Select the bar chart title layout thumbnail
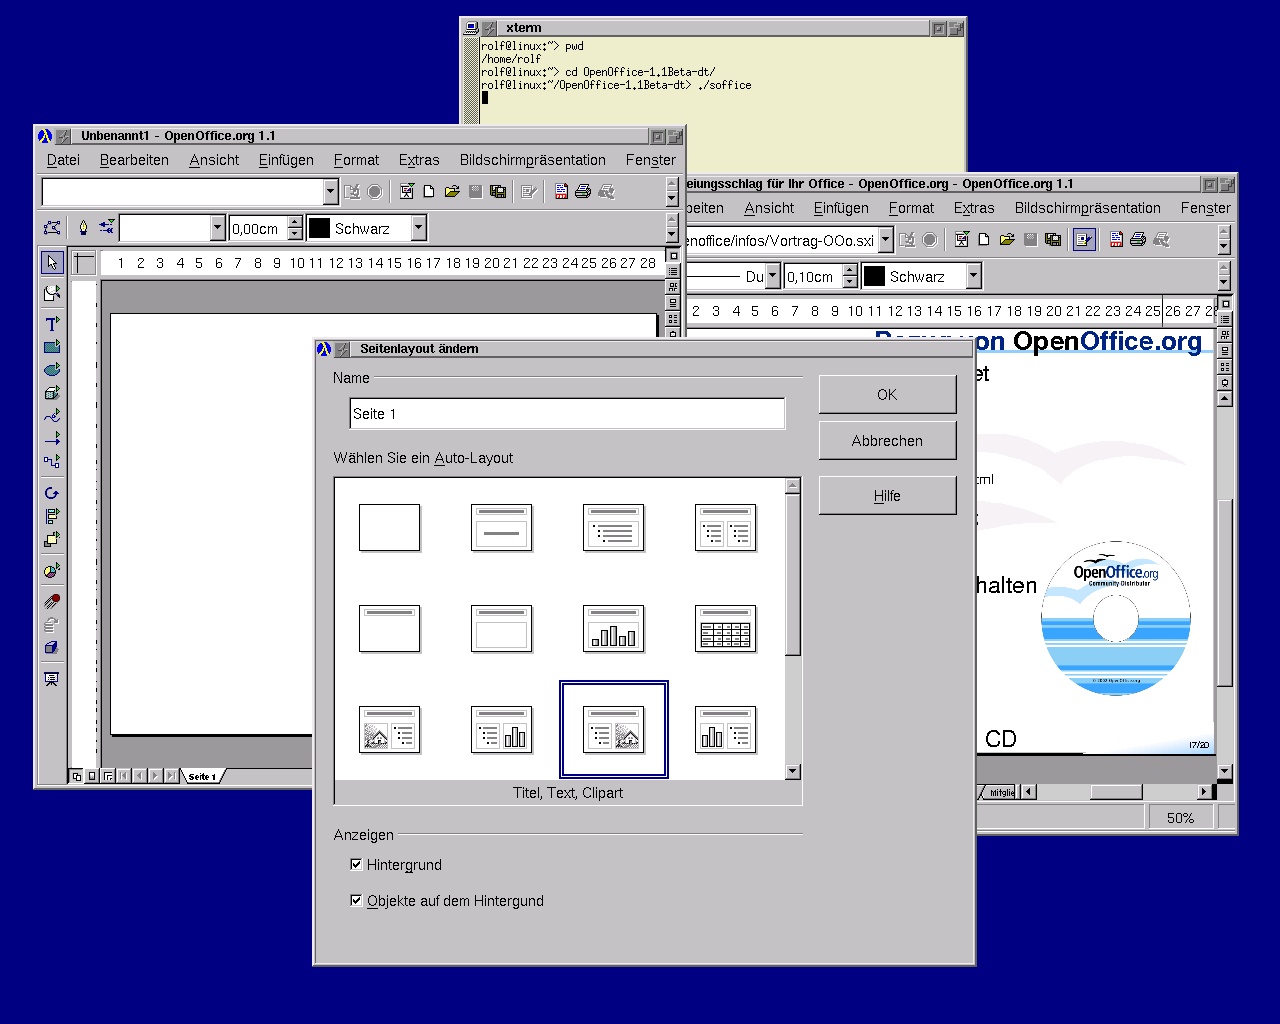Screen dimensions: 1280x1024 [613, 629]
